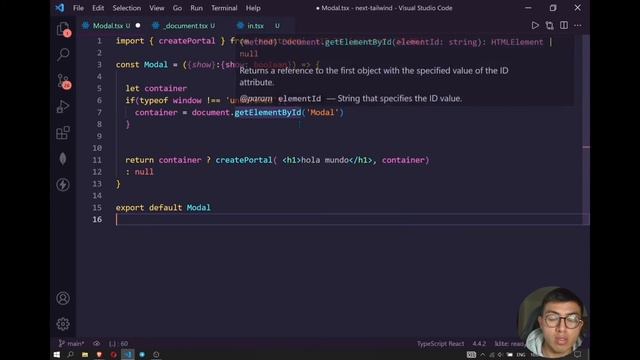Split the editor to the right
The width and height of the screenshot is (640, 360).
(x=564, y=25)
